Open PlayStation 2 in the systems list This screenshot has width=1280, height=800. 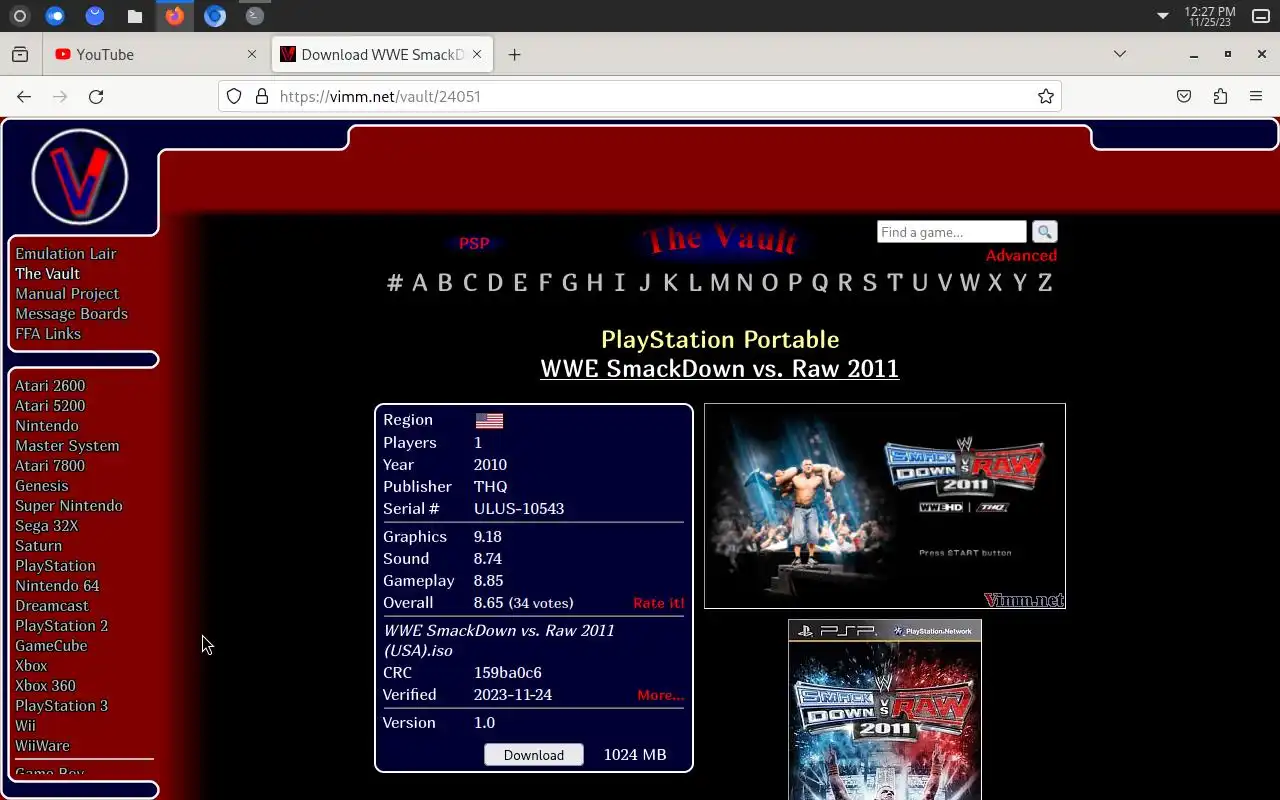tap(61, 626)
